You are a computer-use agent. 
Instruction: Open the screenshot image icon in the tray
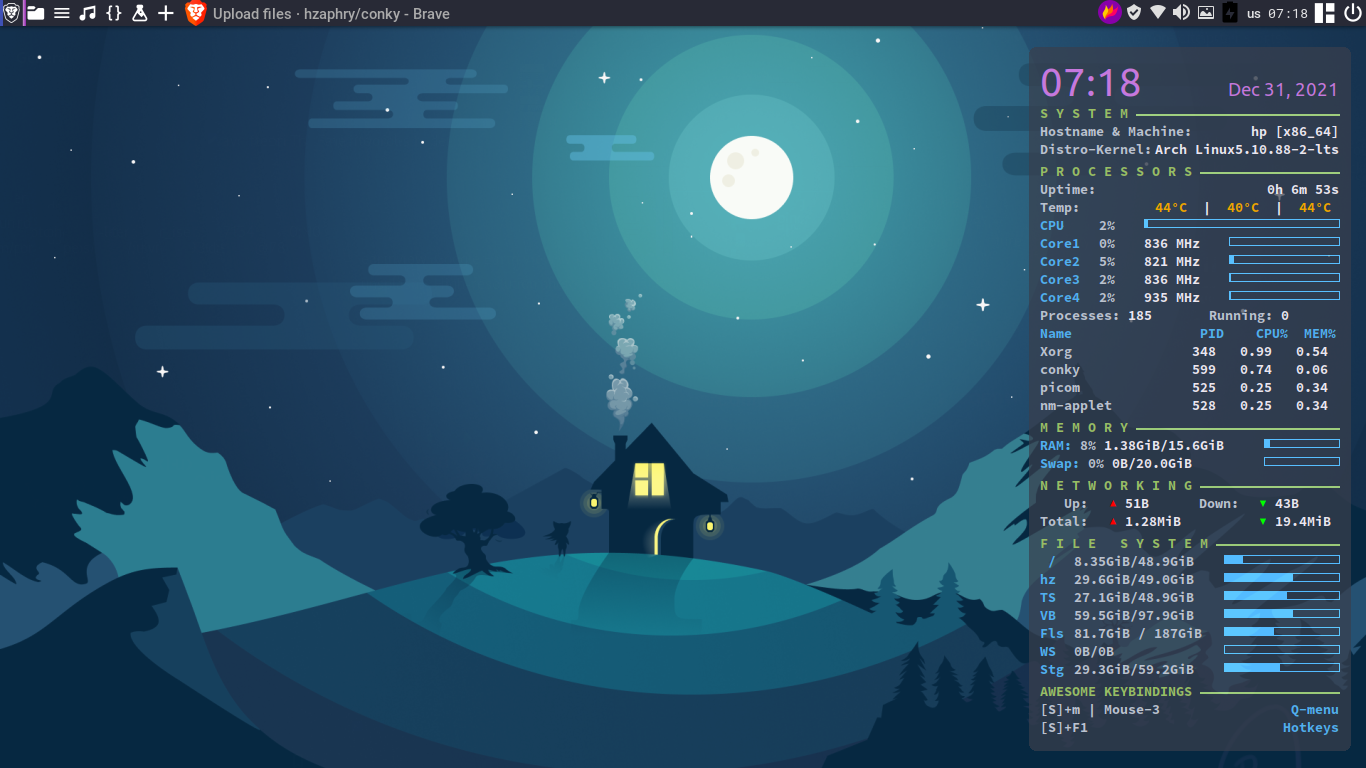click(x=1206, y=13)
